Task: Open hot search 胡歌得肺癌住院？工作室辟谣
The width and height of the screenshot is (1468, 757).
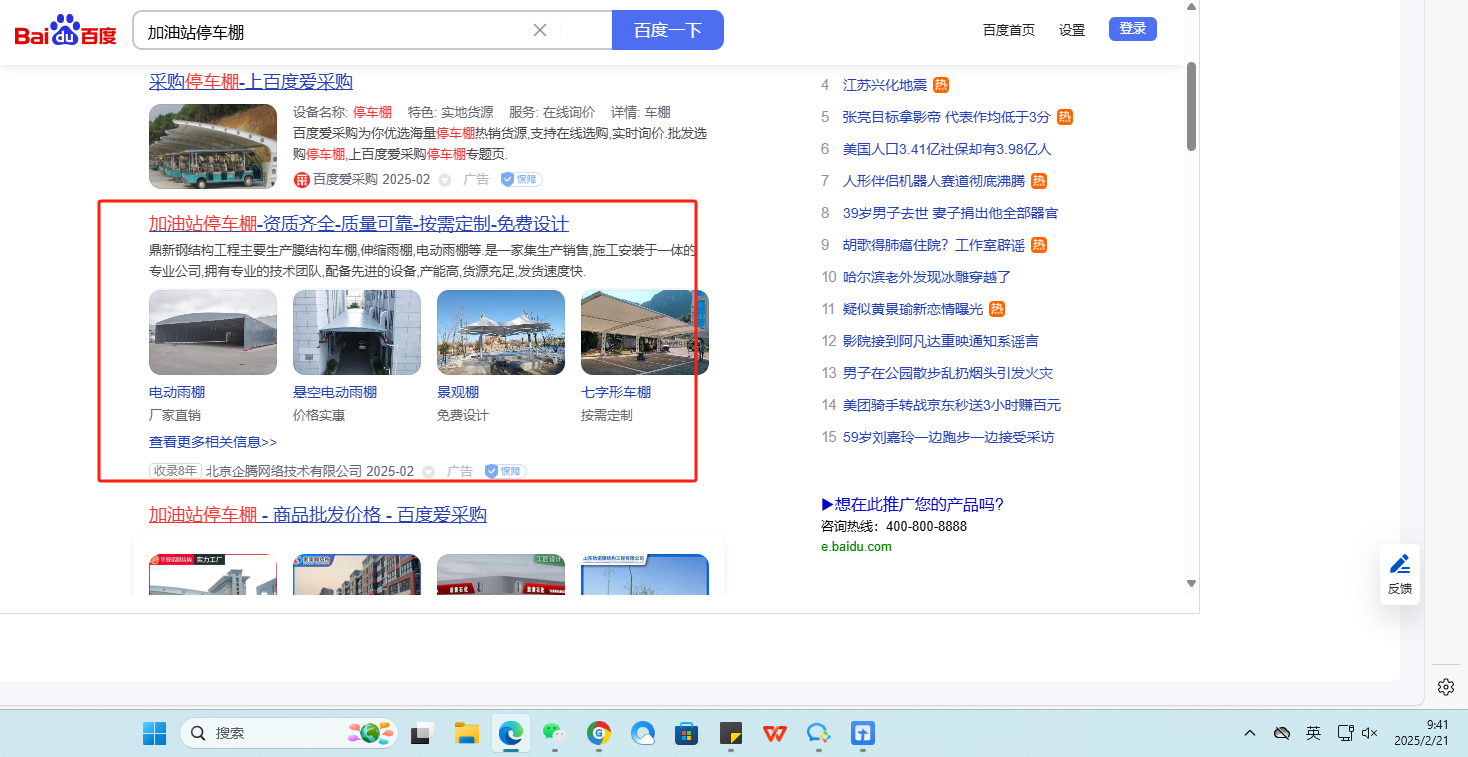Action: 934,245
